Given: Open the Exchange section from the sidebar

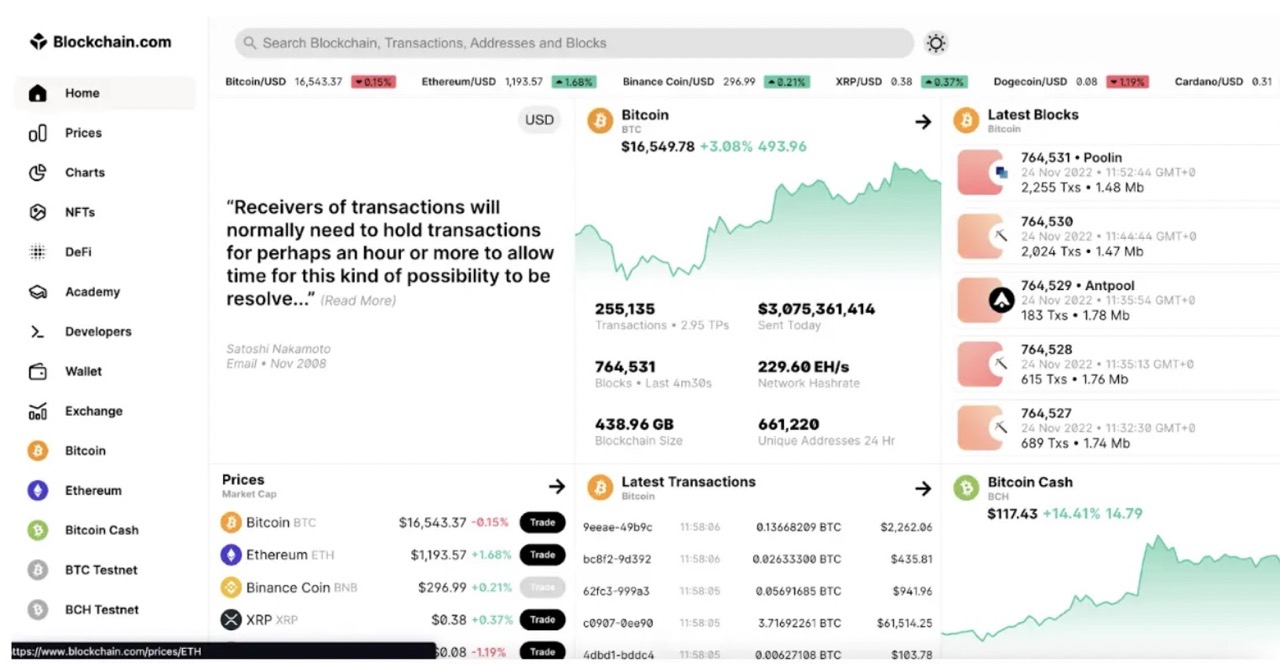Looking at the screenshot, I should pos(36,411).
